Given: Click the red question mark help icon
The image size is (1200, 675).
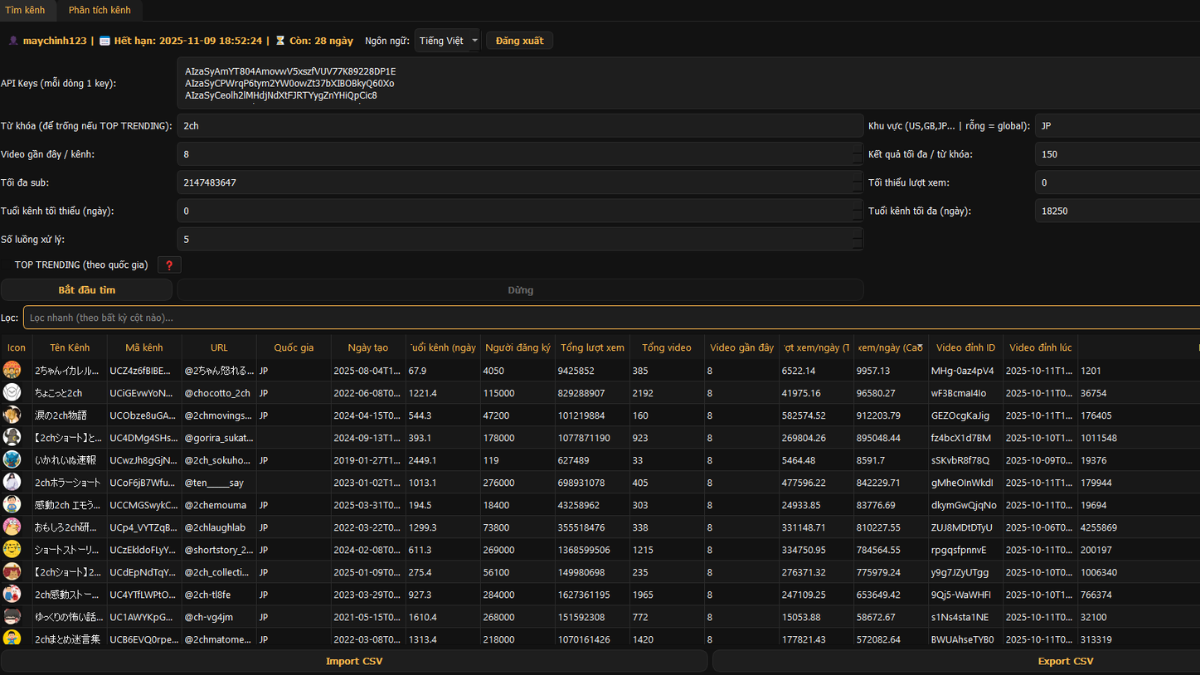Looking at the screenshot, I should click(169, 265).
